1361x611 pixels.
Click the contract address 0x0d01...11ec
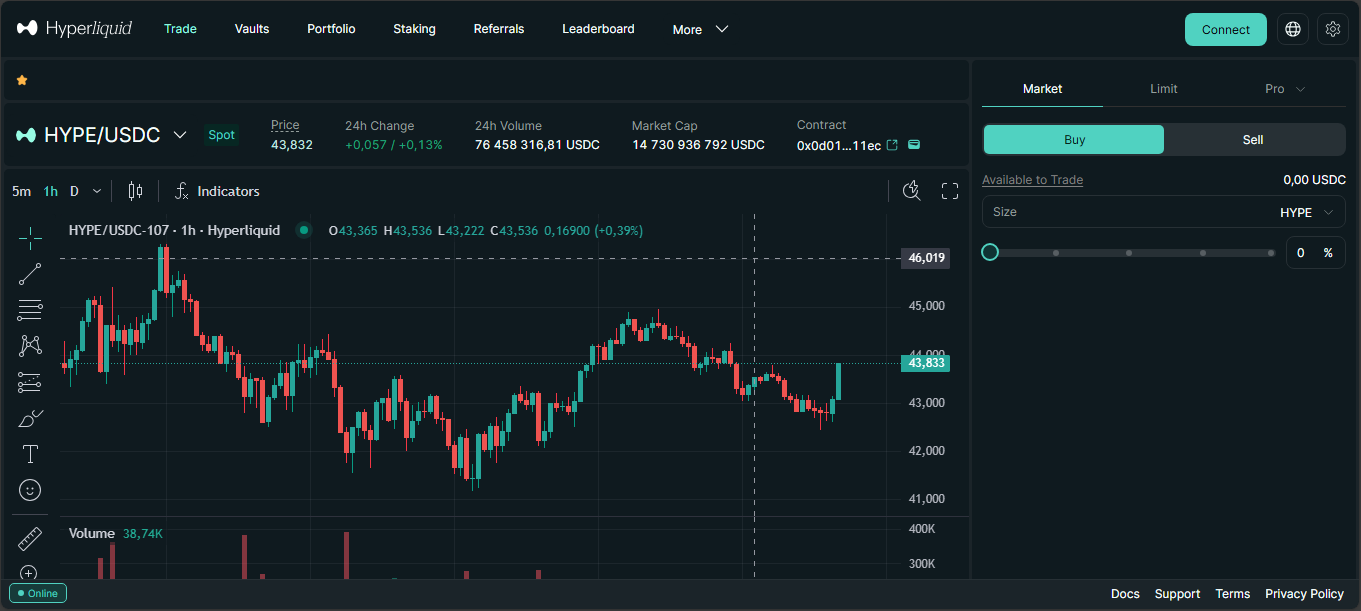pos(839,145)
